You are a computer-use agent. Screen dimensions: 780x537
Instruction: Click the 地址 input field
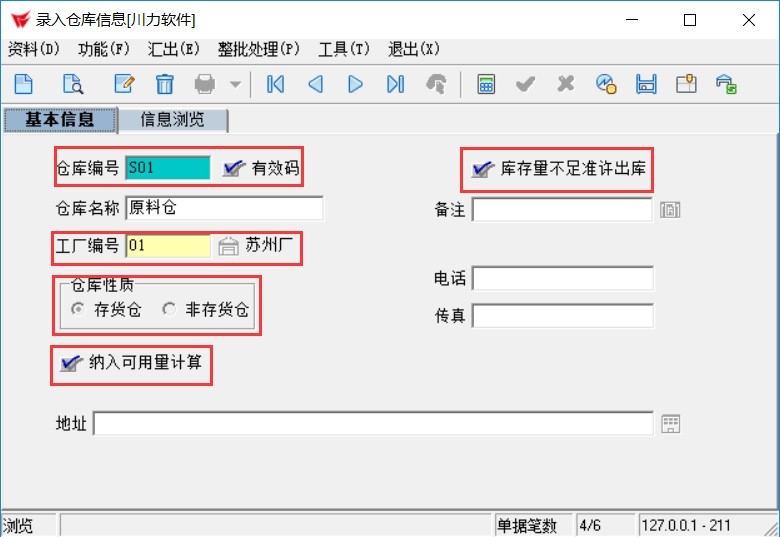tap(373, 424)
